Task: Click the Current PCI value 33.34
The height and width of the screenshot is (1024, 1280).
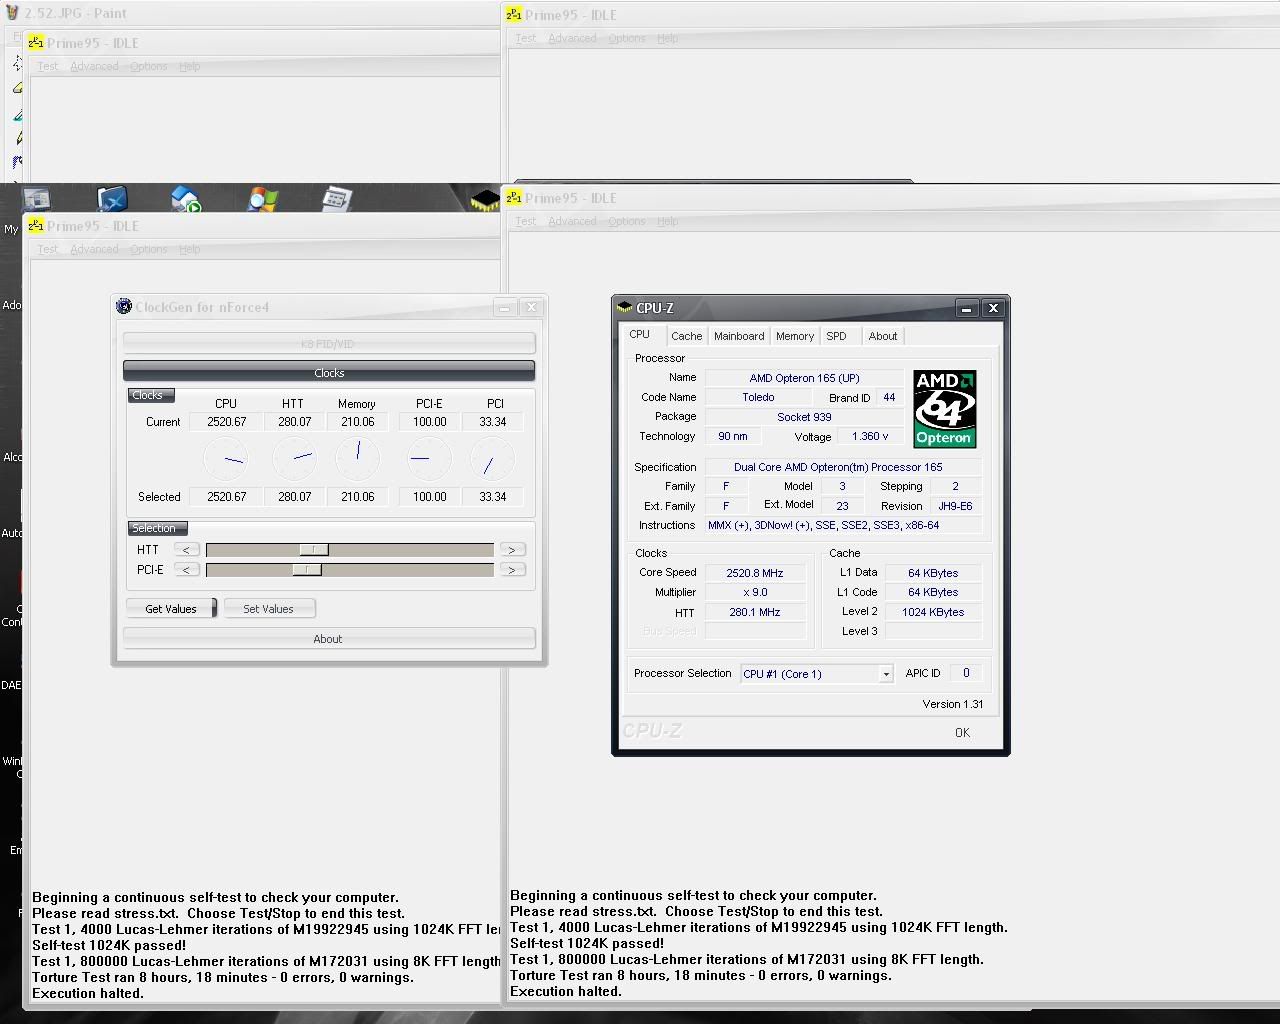Action: (493, 422)
